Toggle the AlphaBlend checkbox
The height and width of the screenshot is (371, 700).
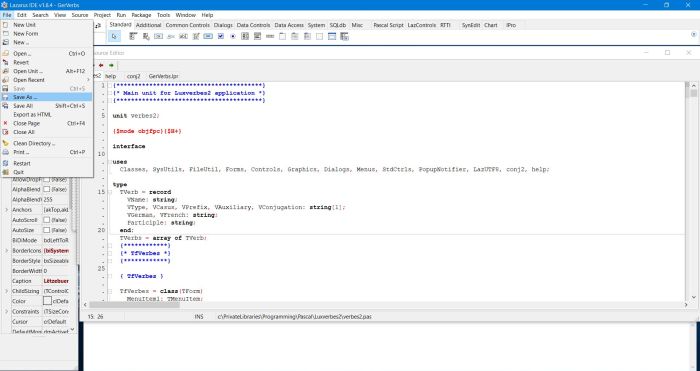pyautogui.click(x=46, y=189)
